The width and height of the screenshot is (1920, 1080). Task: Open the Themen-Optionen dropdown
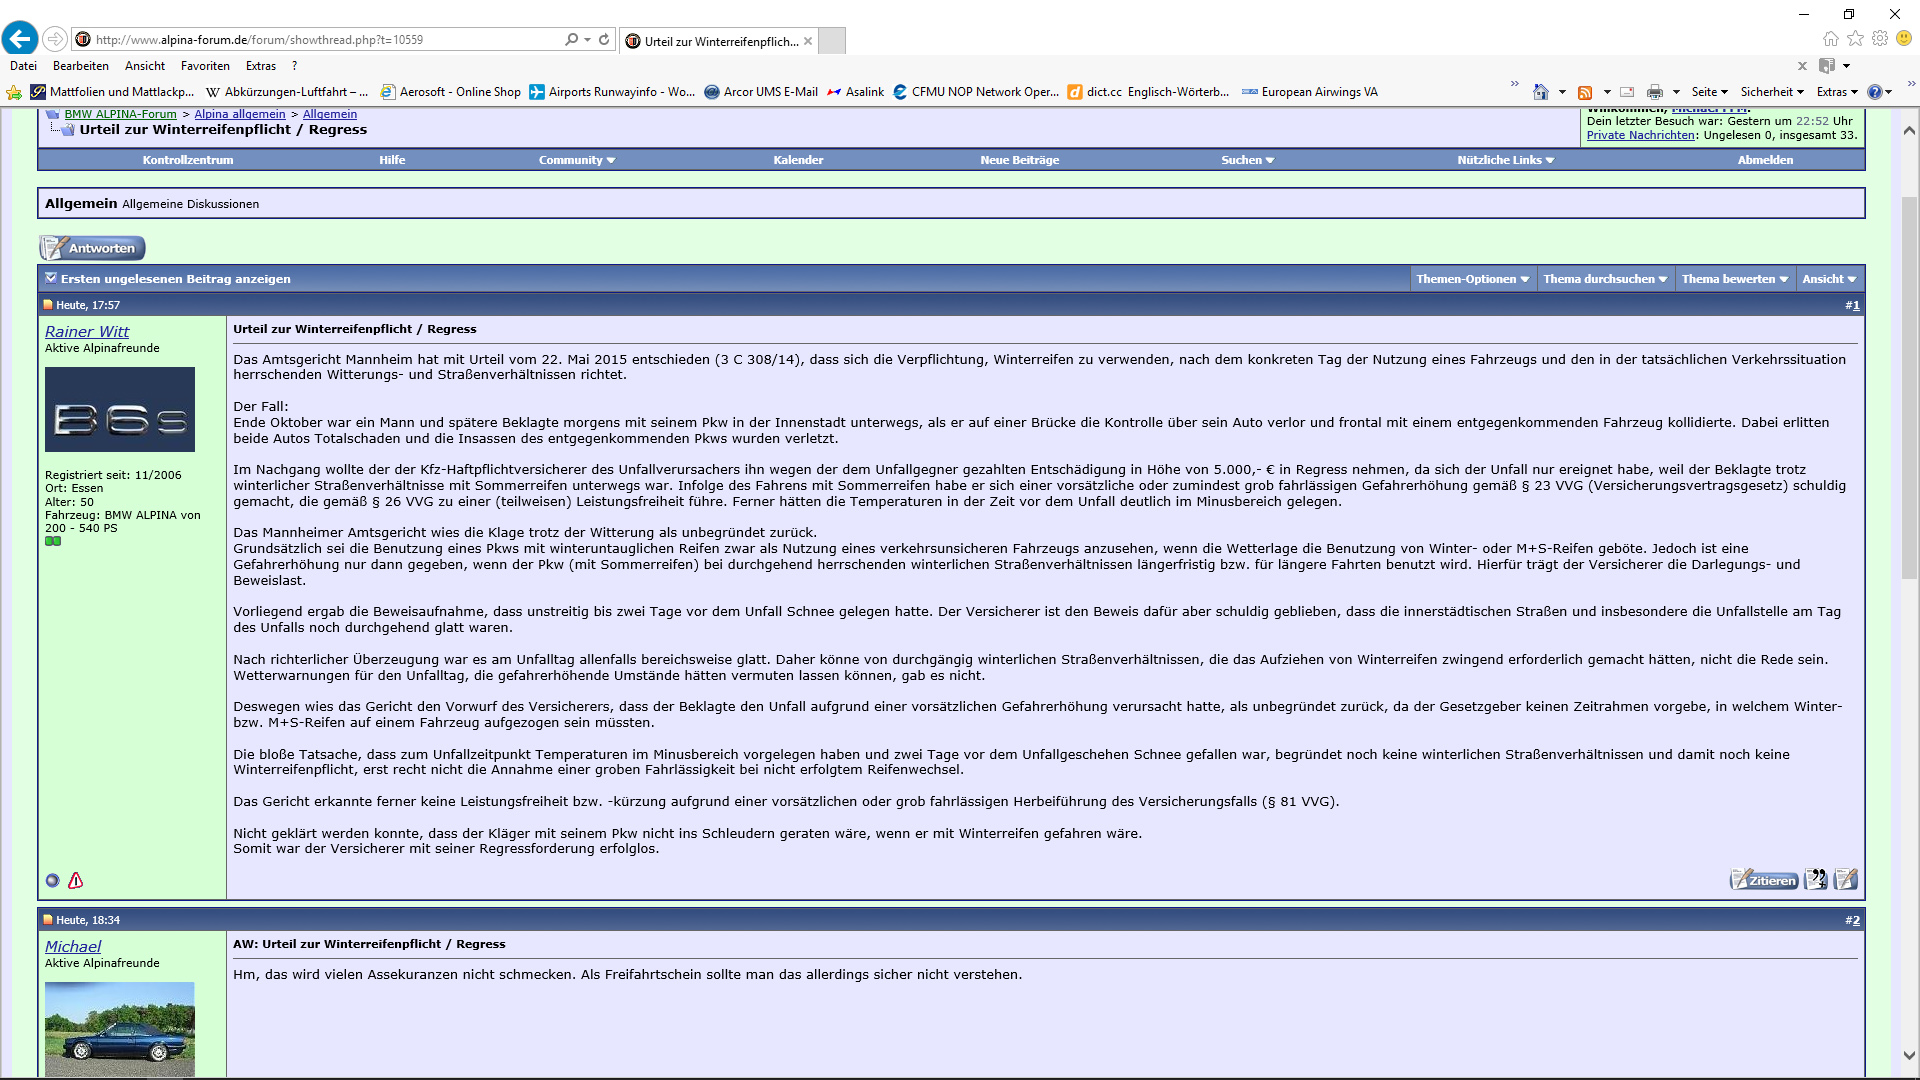click(1472, 279)
